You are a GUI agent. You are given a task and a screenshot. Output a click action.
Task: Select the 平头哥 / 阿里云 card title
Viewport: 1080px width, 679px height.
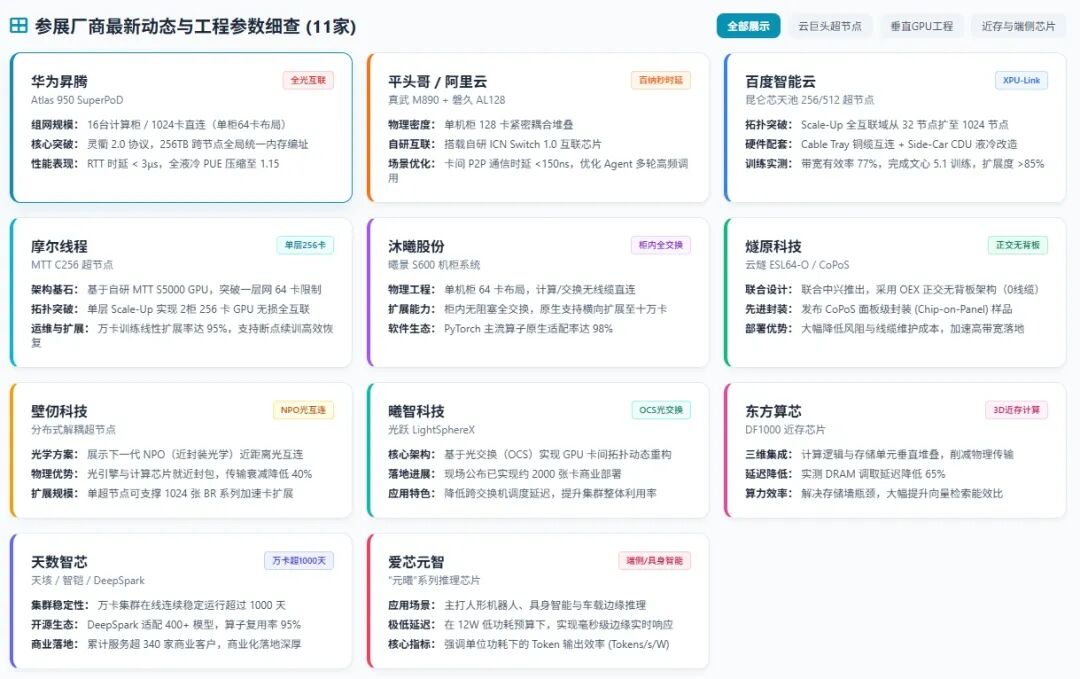[437, 81]
